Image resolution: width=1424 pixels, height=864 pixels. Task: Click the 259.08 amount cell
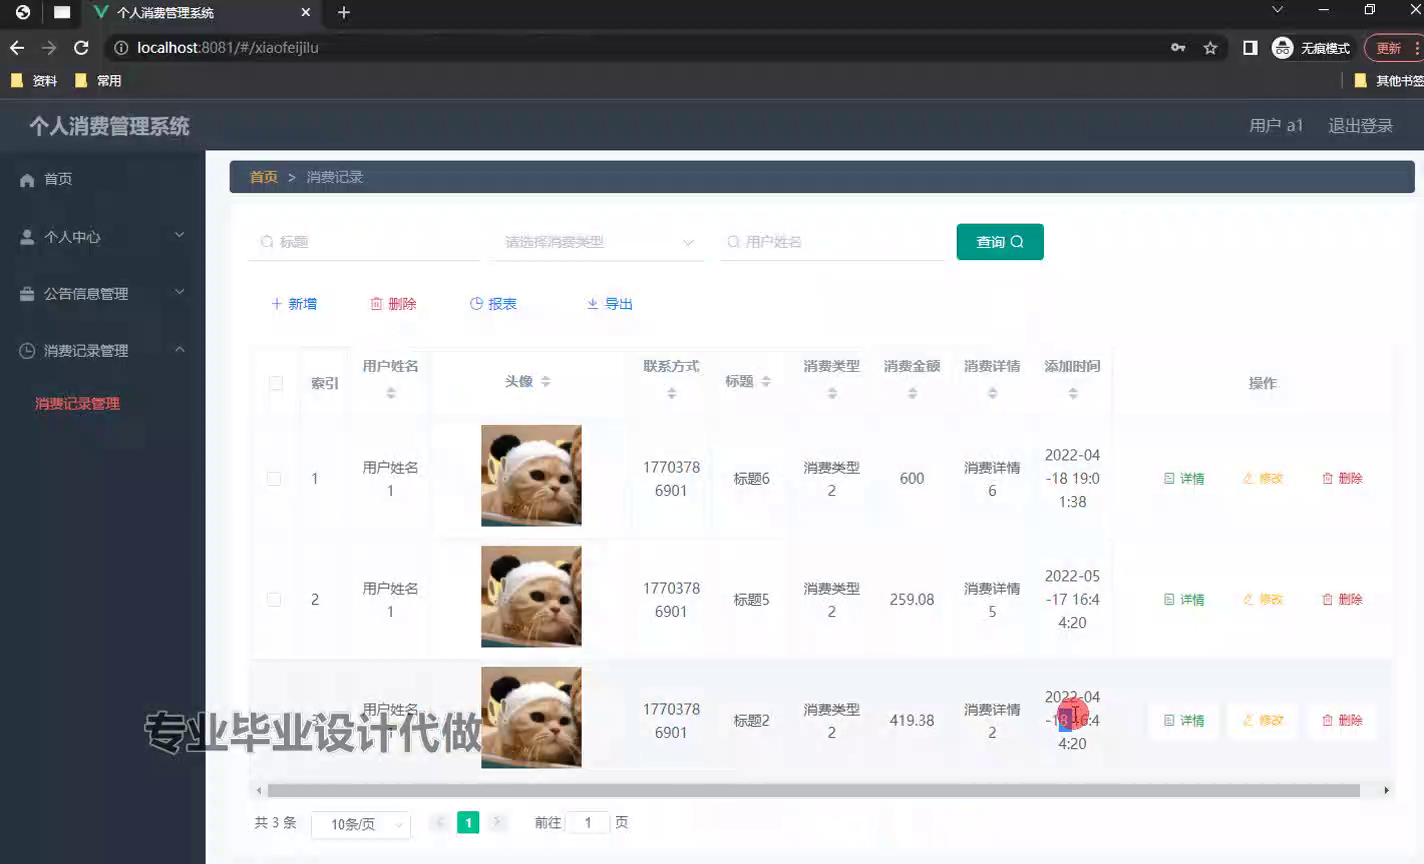tap(912, 600)
